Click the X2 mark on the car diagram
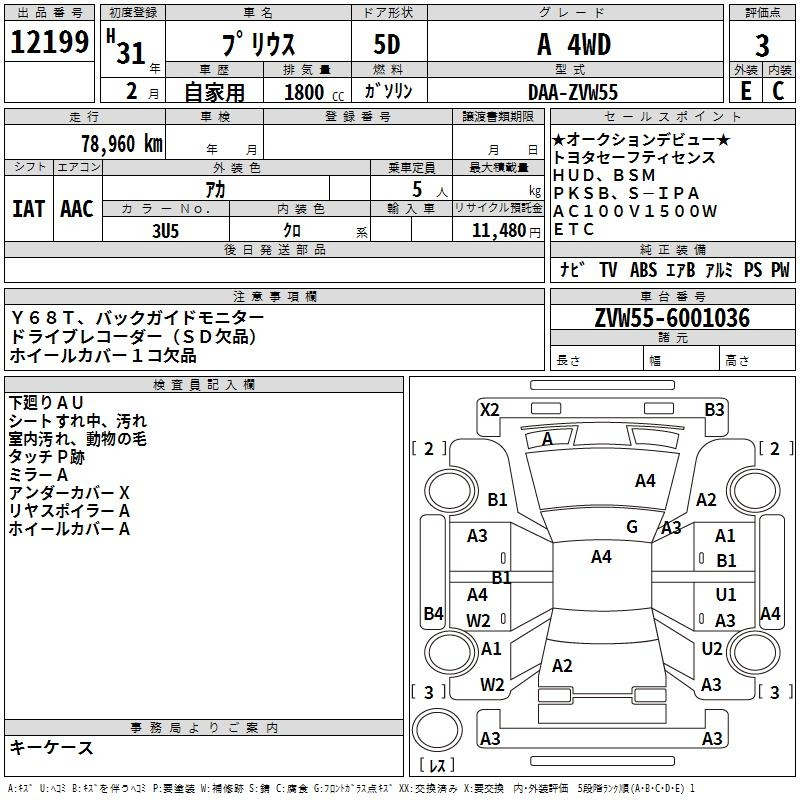 (x=489, y=409)
